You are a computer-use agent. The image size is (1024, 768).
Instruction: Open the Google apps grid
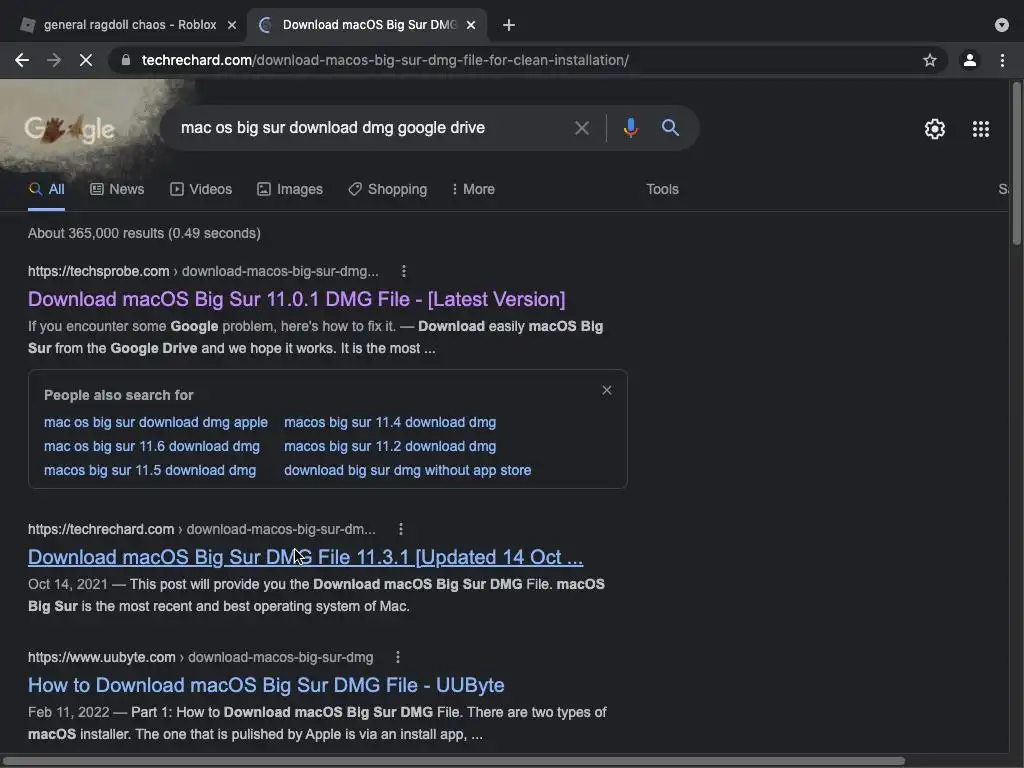(x=981, y=129)
